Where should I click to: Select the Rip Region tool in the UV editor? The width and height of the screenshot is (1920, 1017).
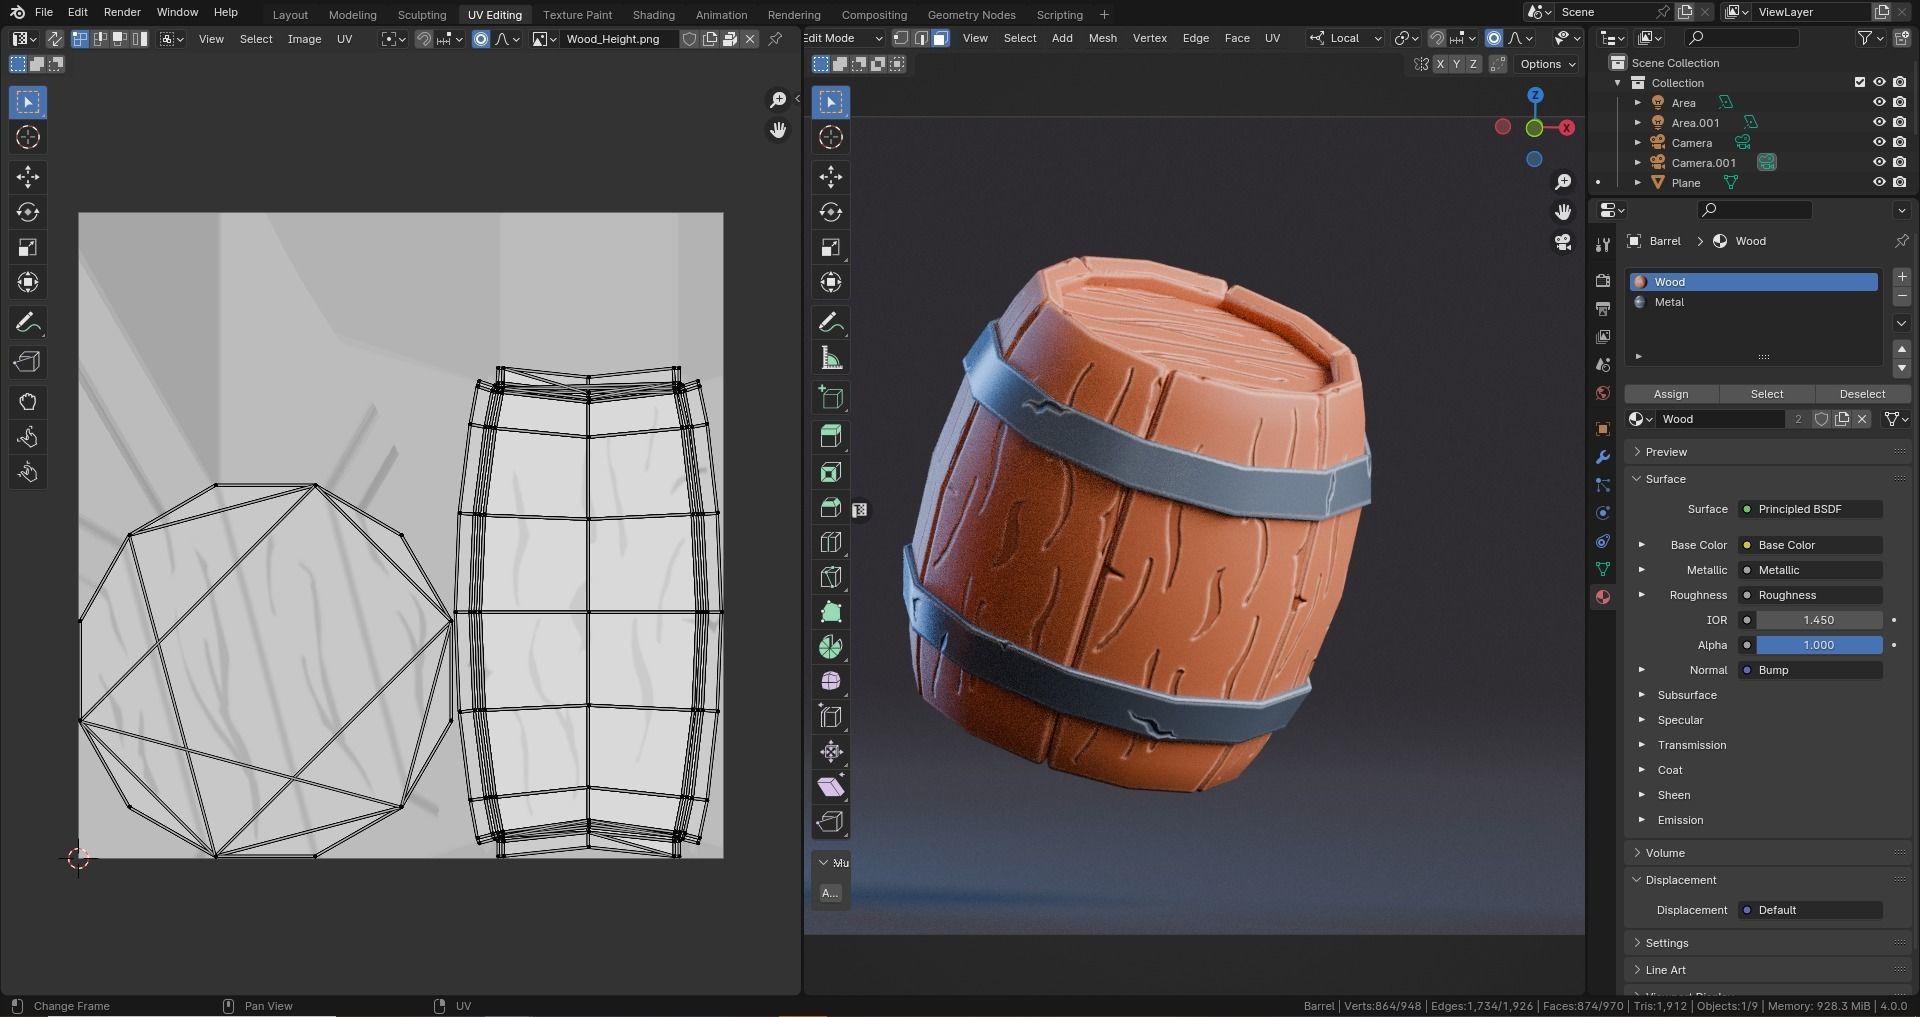pyautogui.click(x=28, y=362)
